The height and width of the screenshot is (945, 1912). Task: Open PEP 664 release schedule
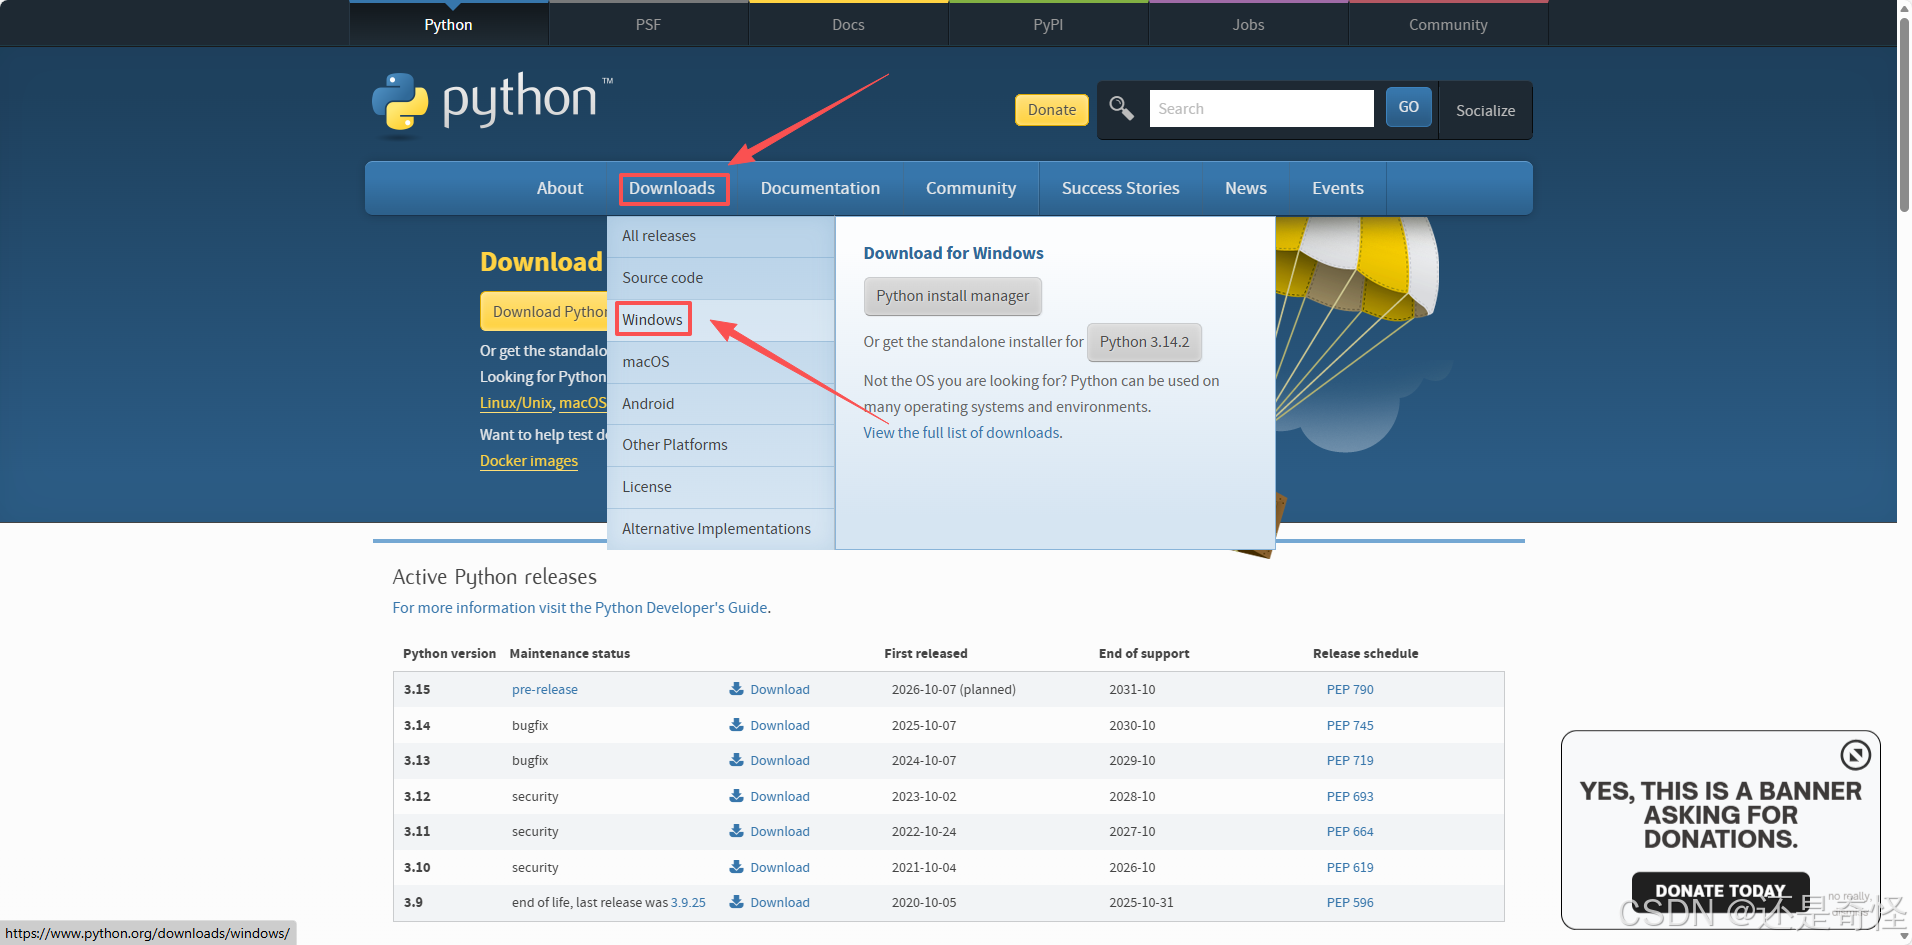[1350, 832]
